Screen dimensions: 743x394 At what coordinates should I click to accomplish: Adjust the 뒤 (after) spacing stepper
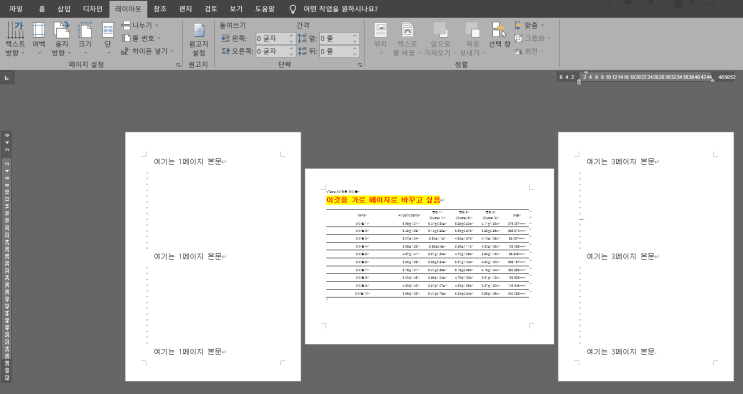coord(355,51)
